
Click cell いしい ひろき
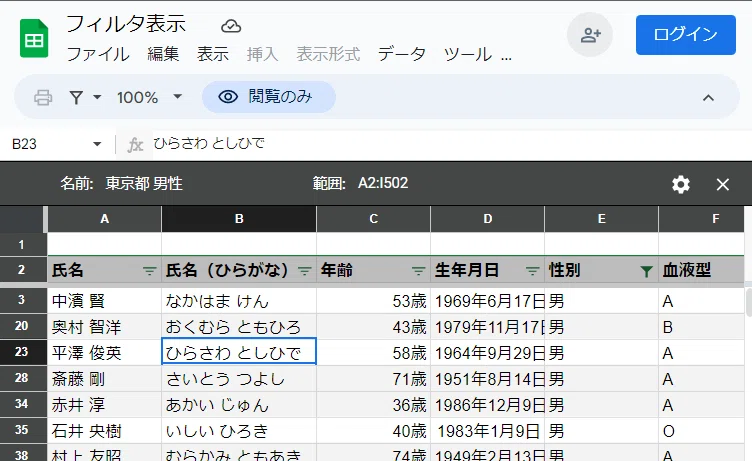click(239, 430)
